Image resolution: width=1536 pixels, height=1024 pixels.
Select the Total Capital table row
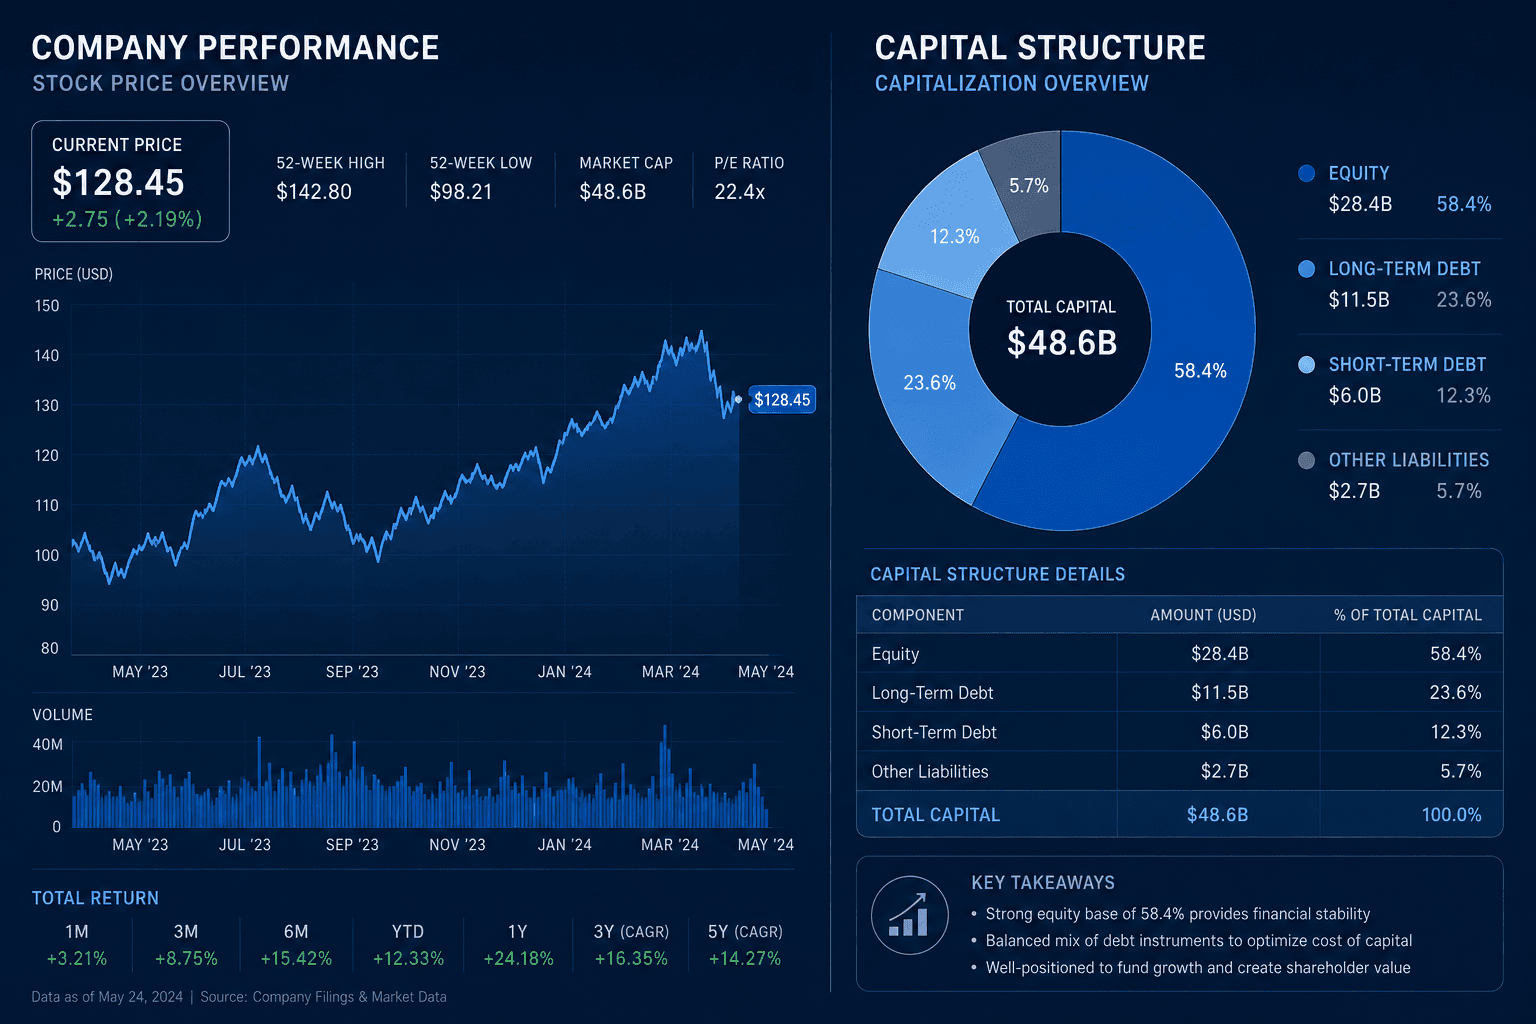point(1179,814)
